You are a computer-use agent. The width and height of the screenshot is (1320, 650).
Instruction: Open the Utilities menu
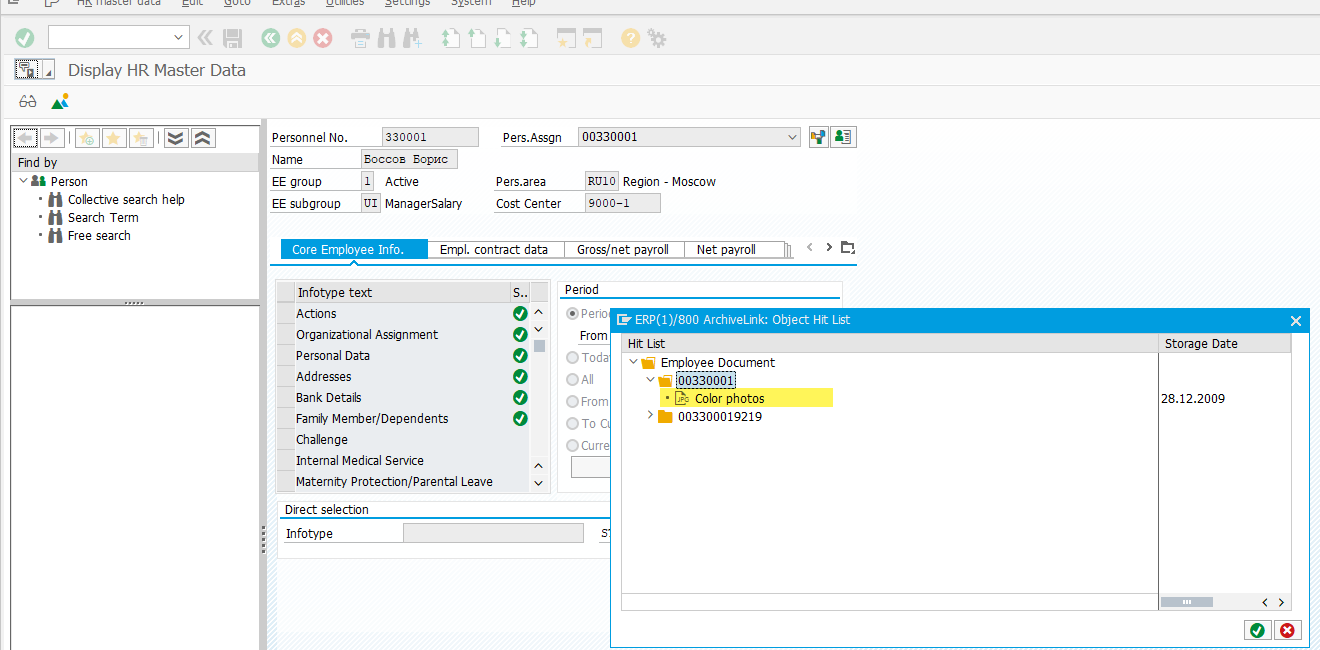point(345,3)
